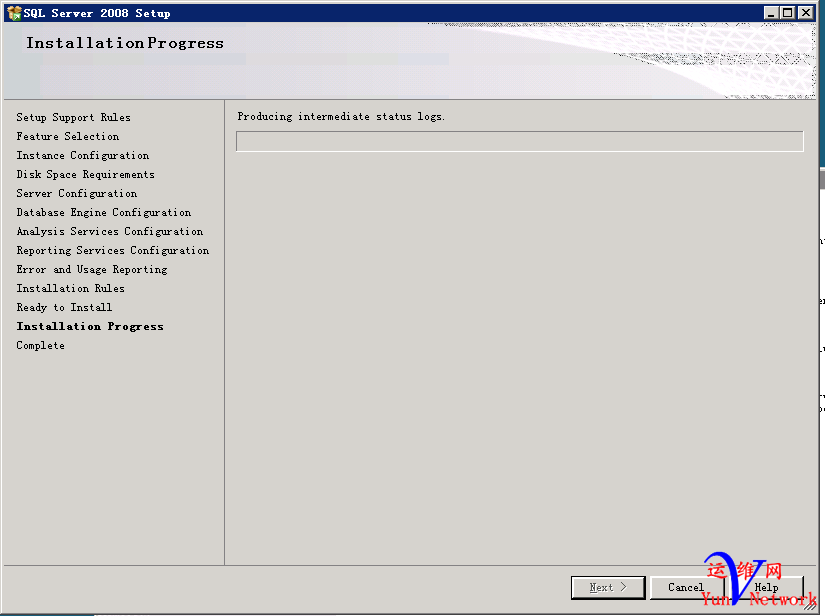This screenshot has width=825, height=616.
Task: Click the Next button
Action: pos(608,587)
